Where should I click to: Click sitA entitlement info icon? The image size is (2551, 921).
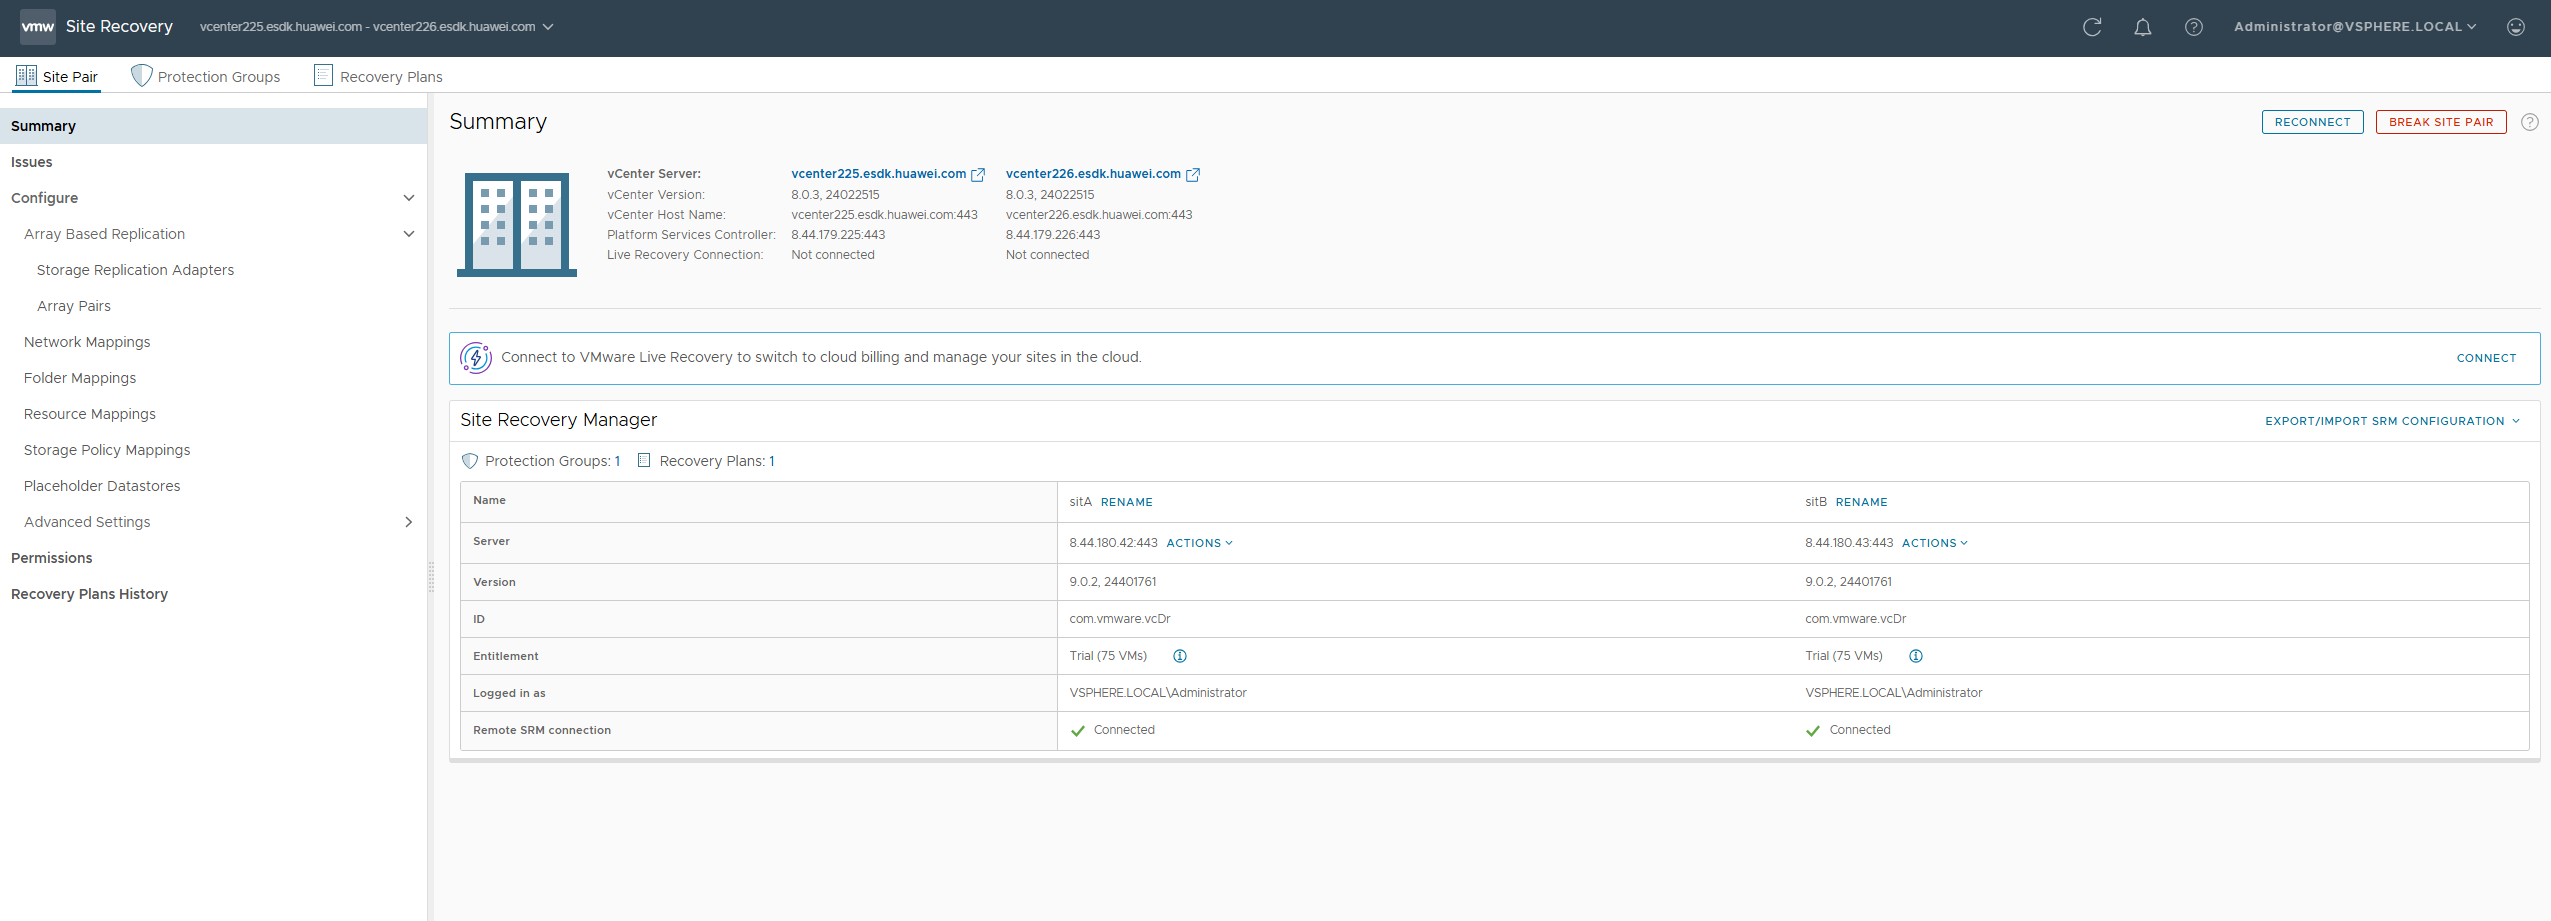(x=1180, y=656)
